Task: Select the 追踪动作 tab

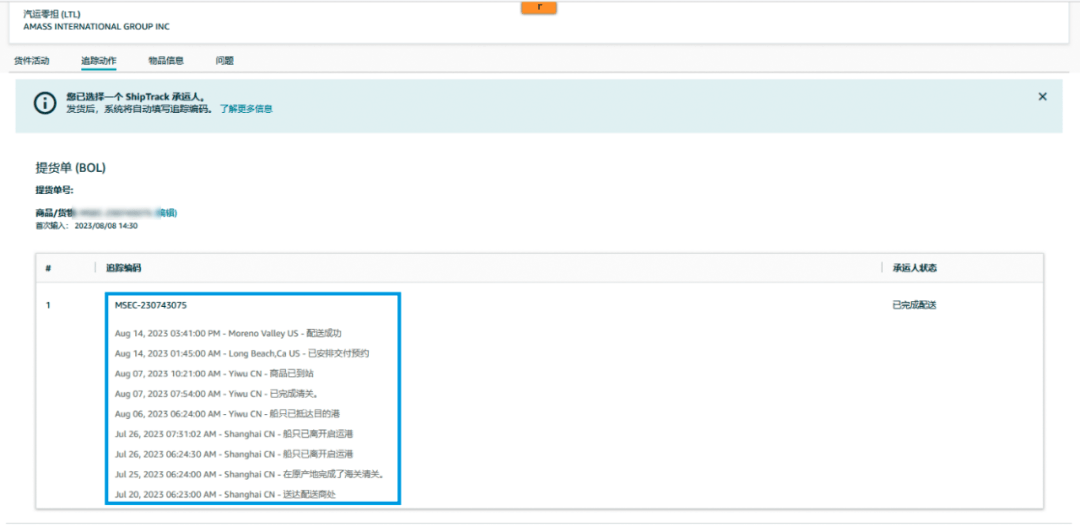Action: [x=98, y=61]
